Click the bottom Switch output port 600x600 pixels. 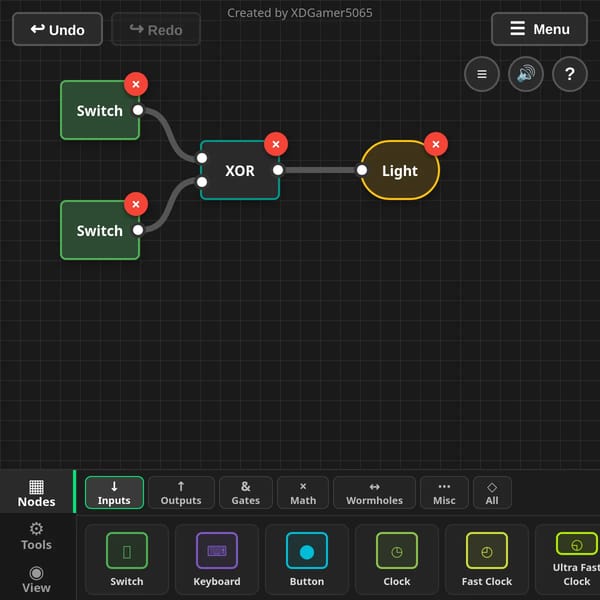coord(138,230)
